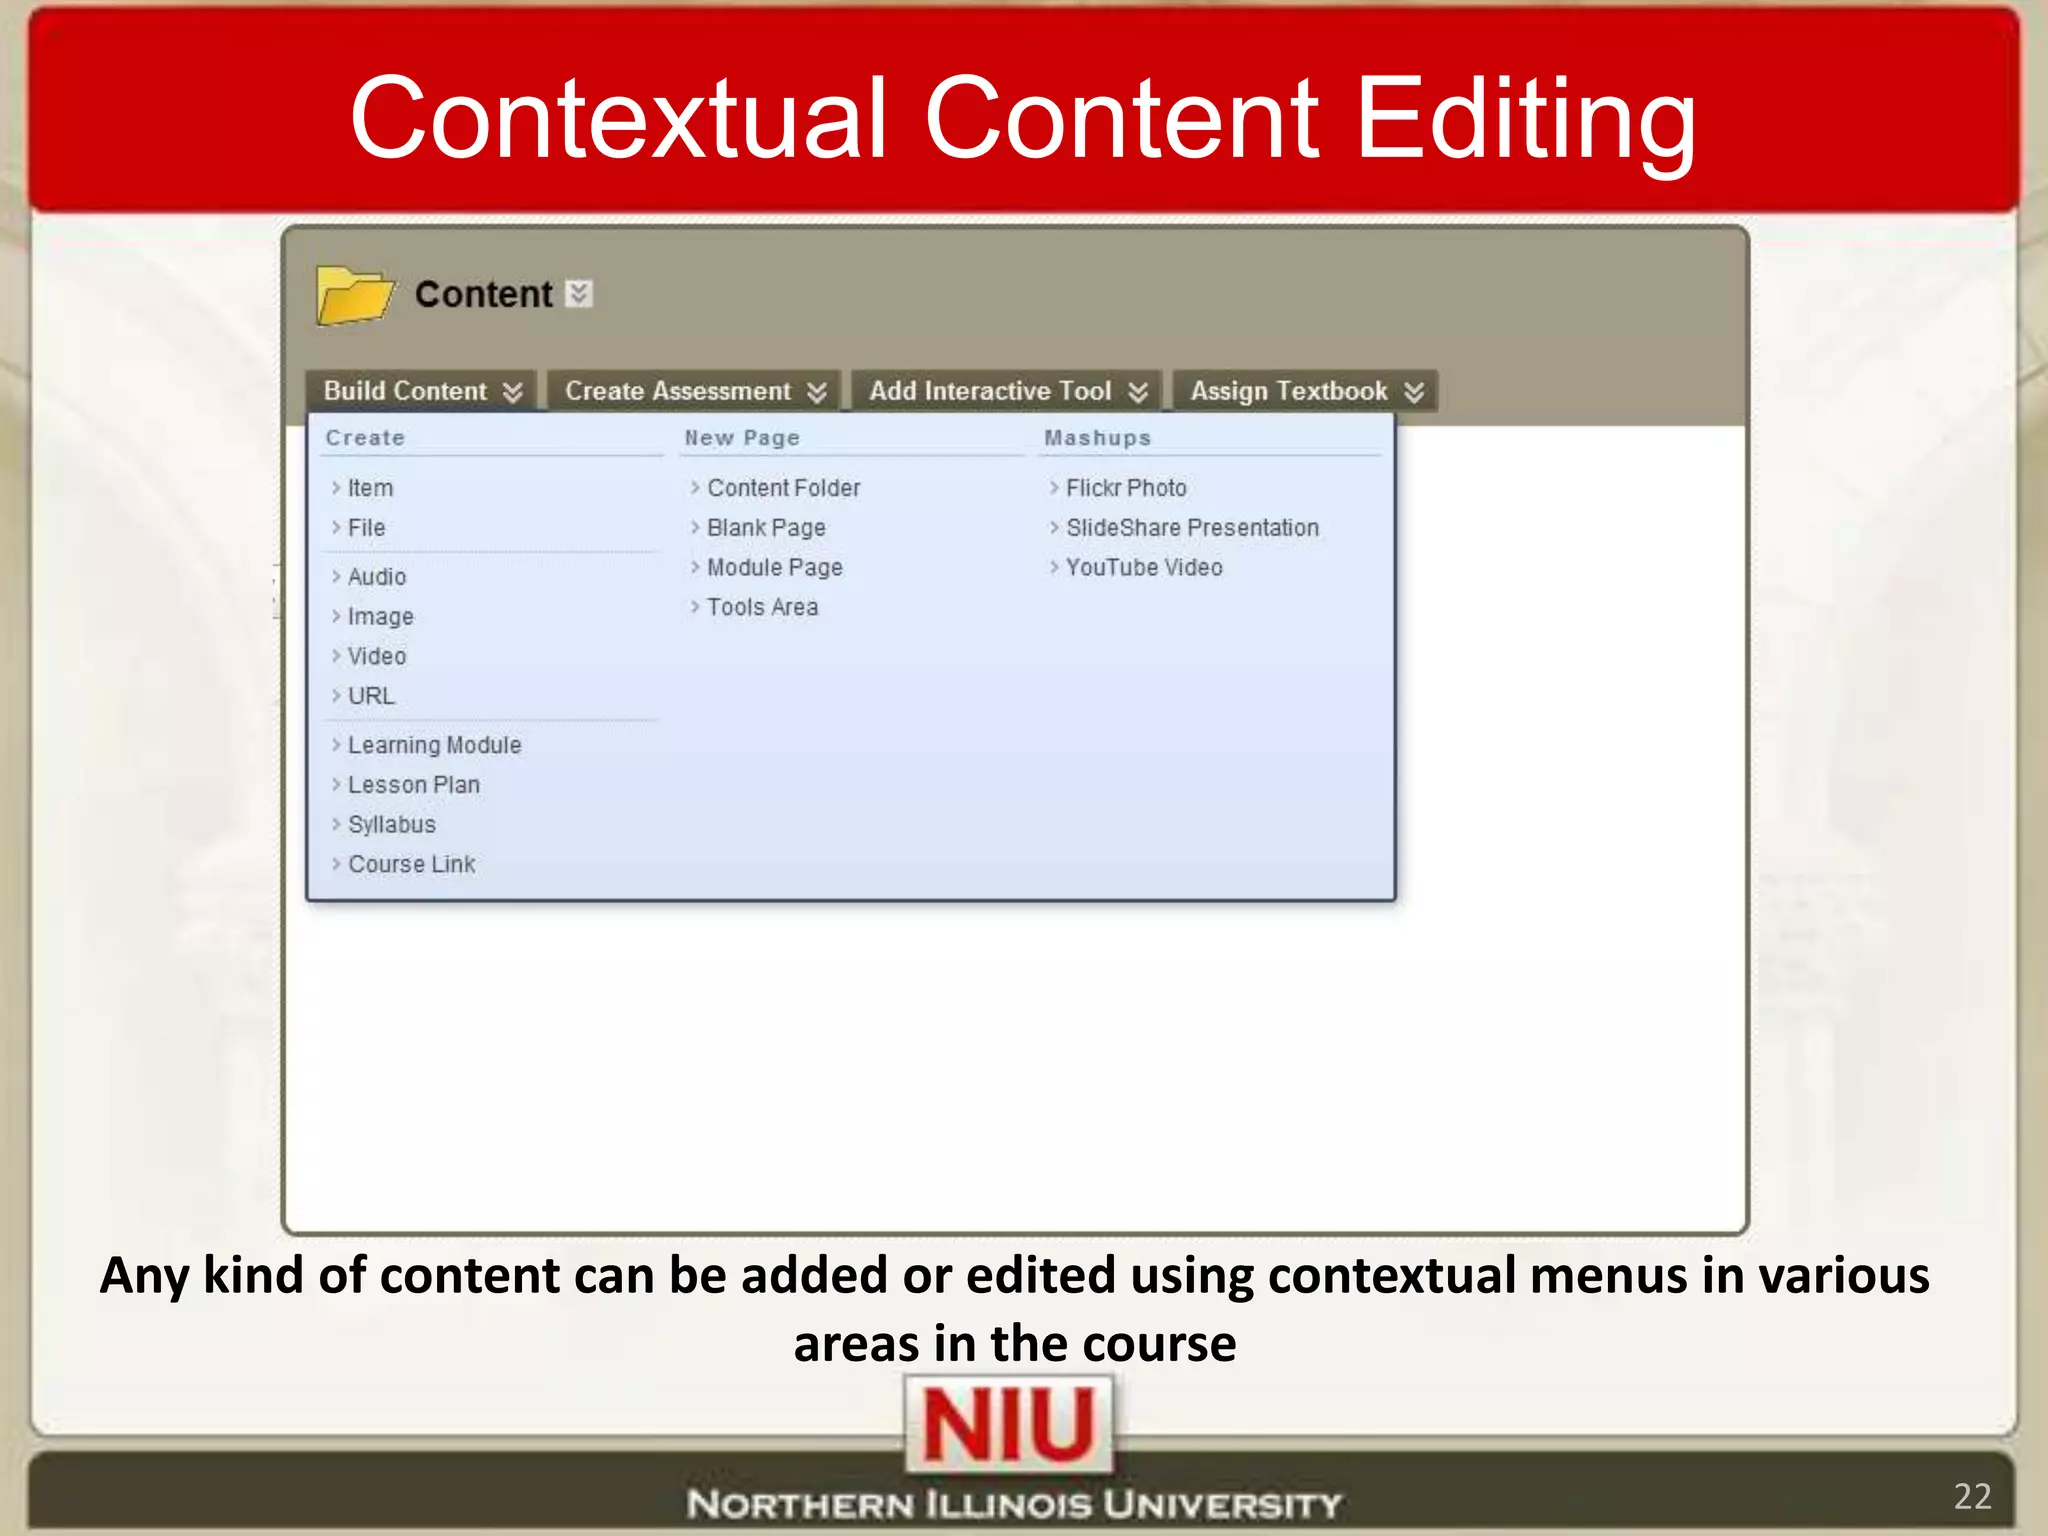Click the Create section heading
Image resolution: width=2048 pixels, height=1536 pixels.
click(365, 438)
